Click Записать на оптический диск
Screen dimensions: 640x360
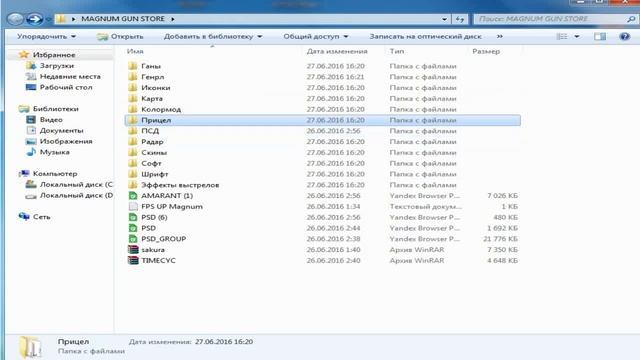[x=425, y=36]
